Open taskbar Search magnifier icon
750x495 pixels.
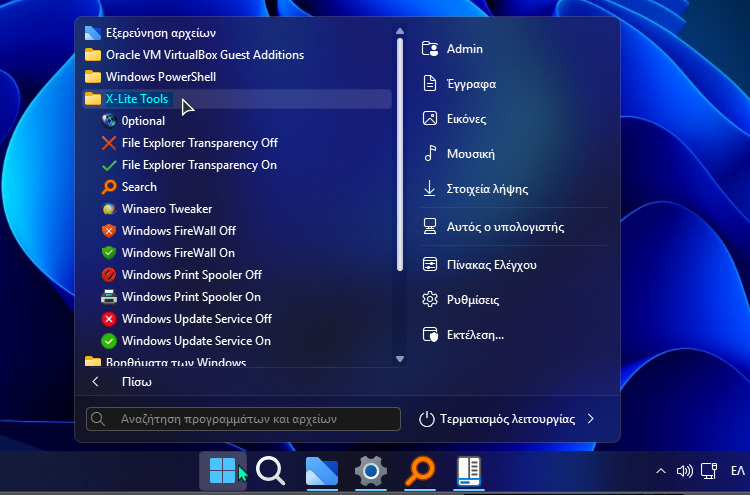(271, 471)
